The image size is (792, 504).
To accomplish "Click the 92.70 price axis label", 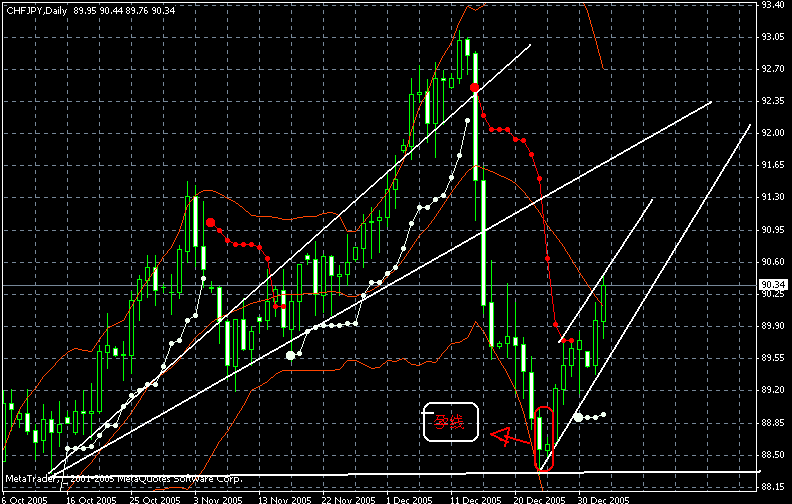I will point(773,69).
